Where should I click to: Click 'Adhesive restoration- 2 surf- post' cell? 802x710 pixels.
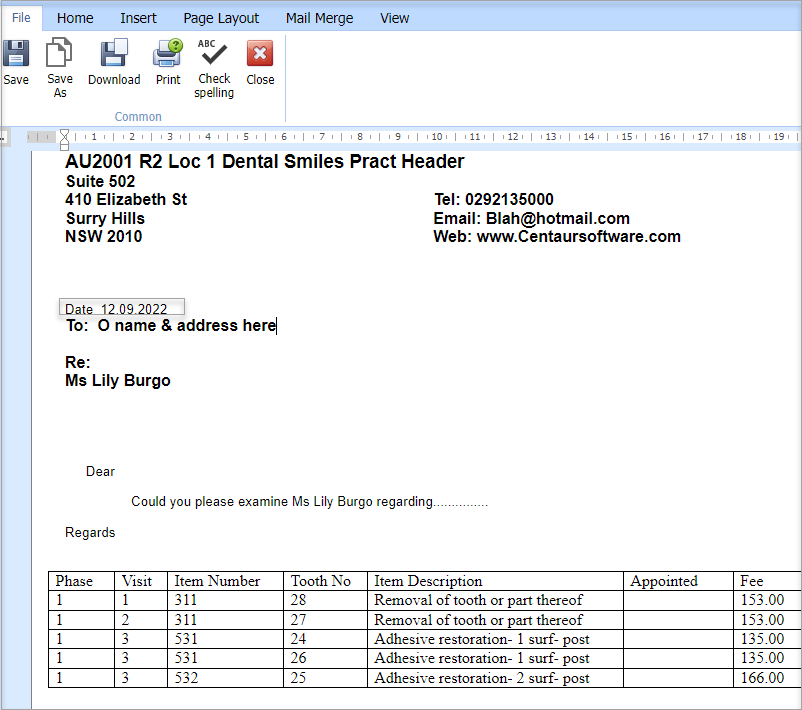point(495,678)
